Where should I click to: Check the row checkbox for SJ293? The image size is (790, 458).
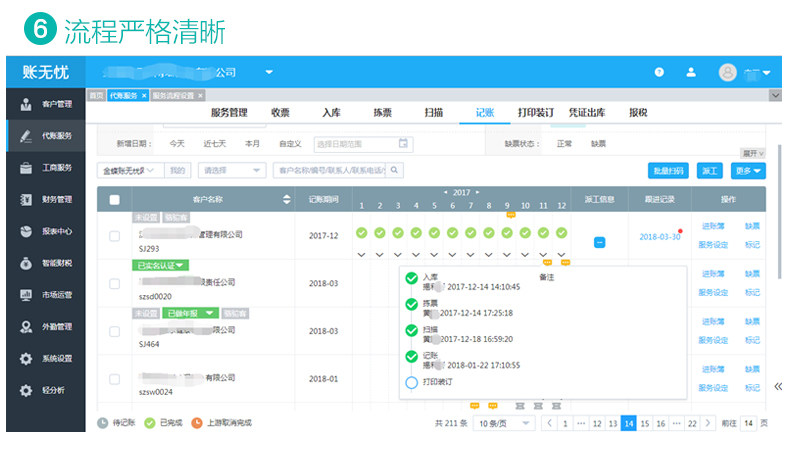click(114, 236)
